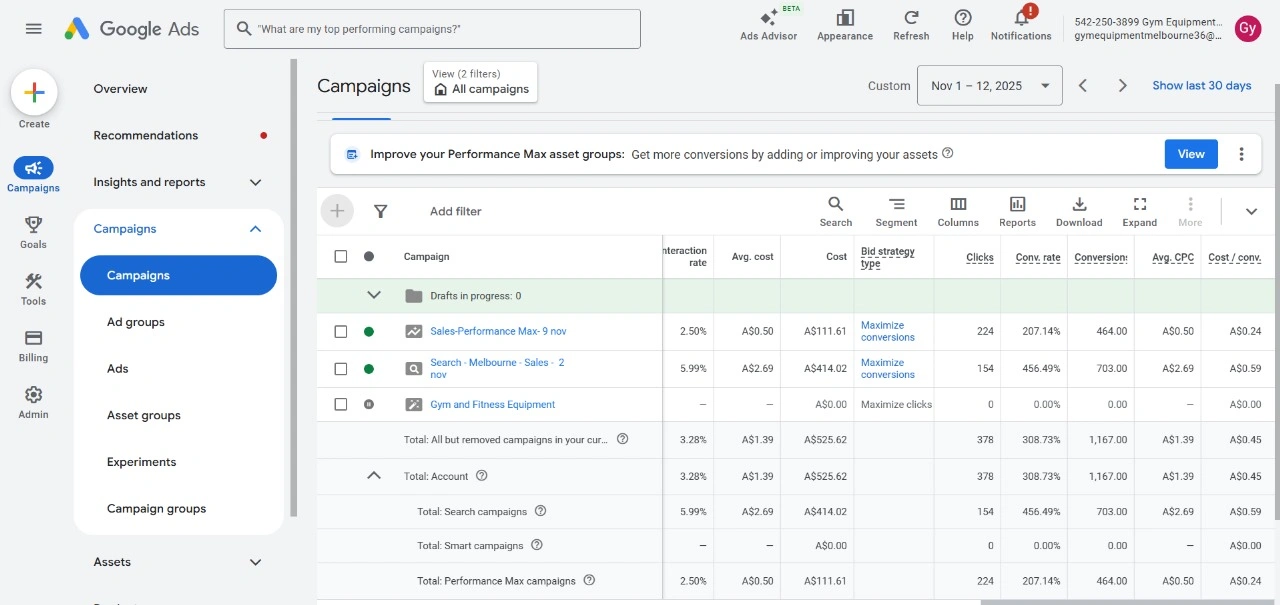The image size is (1280, 605).
Task: Open Tools in the left rail
Action: click(33, 289)
